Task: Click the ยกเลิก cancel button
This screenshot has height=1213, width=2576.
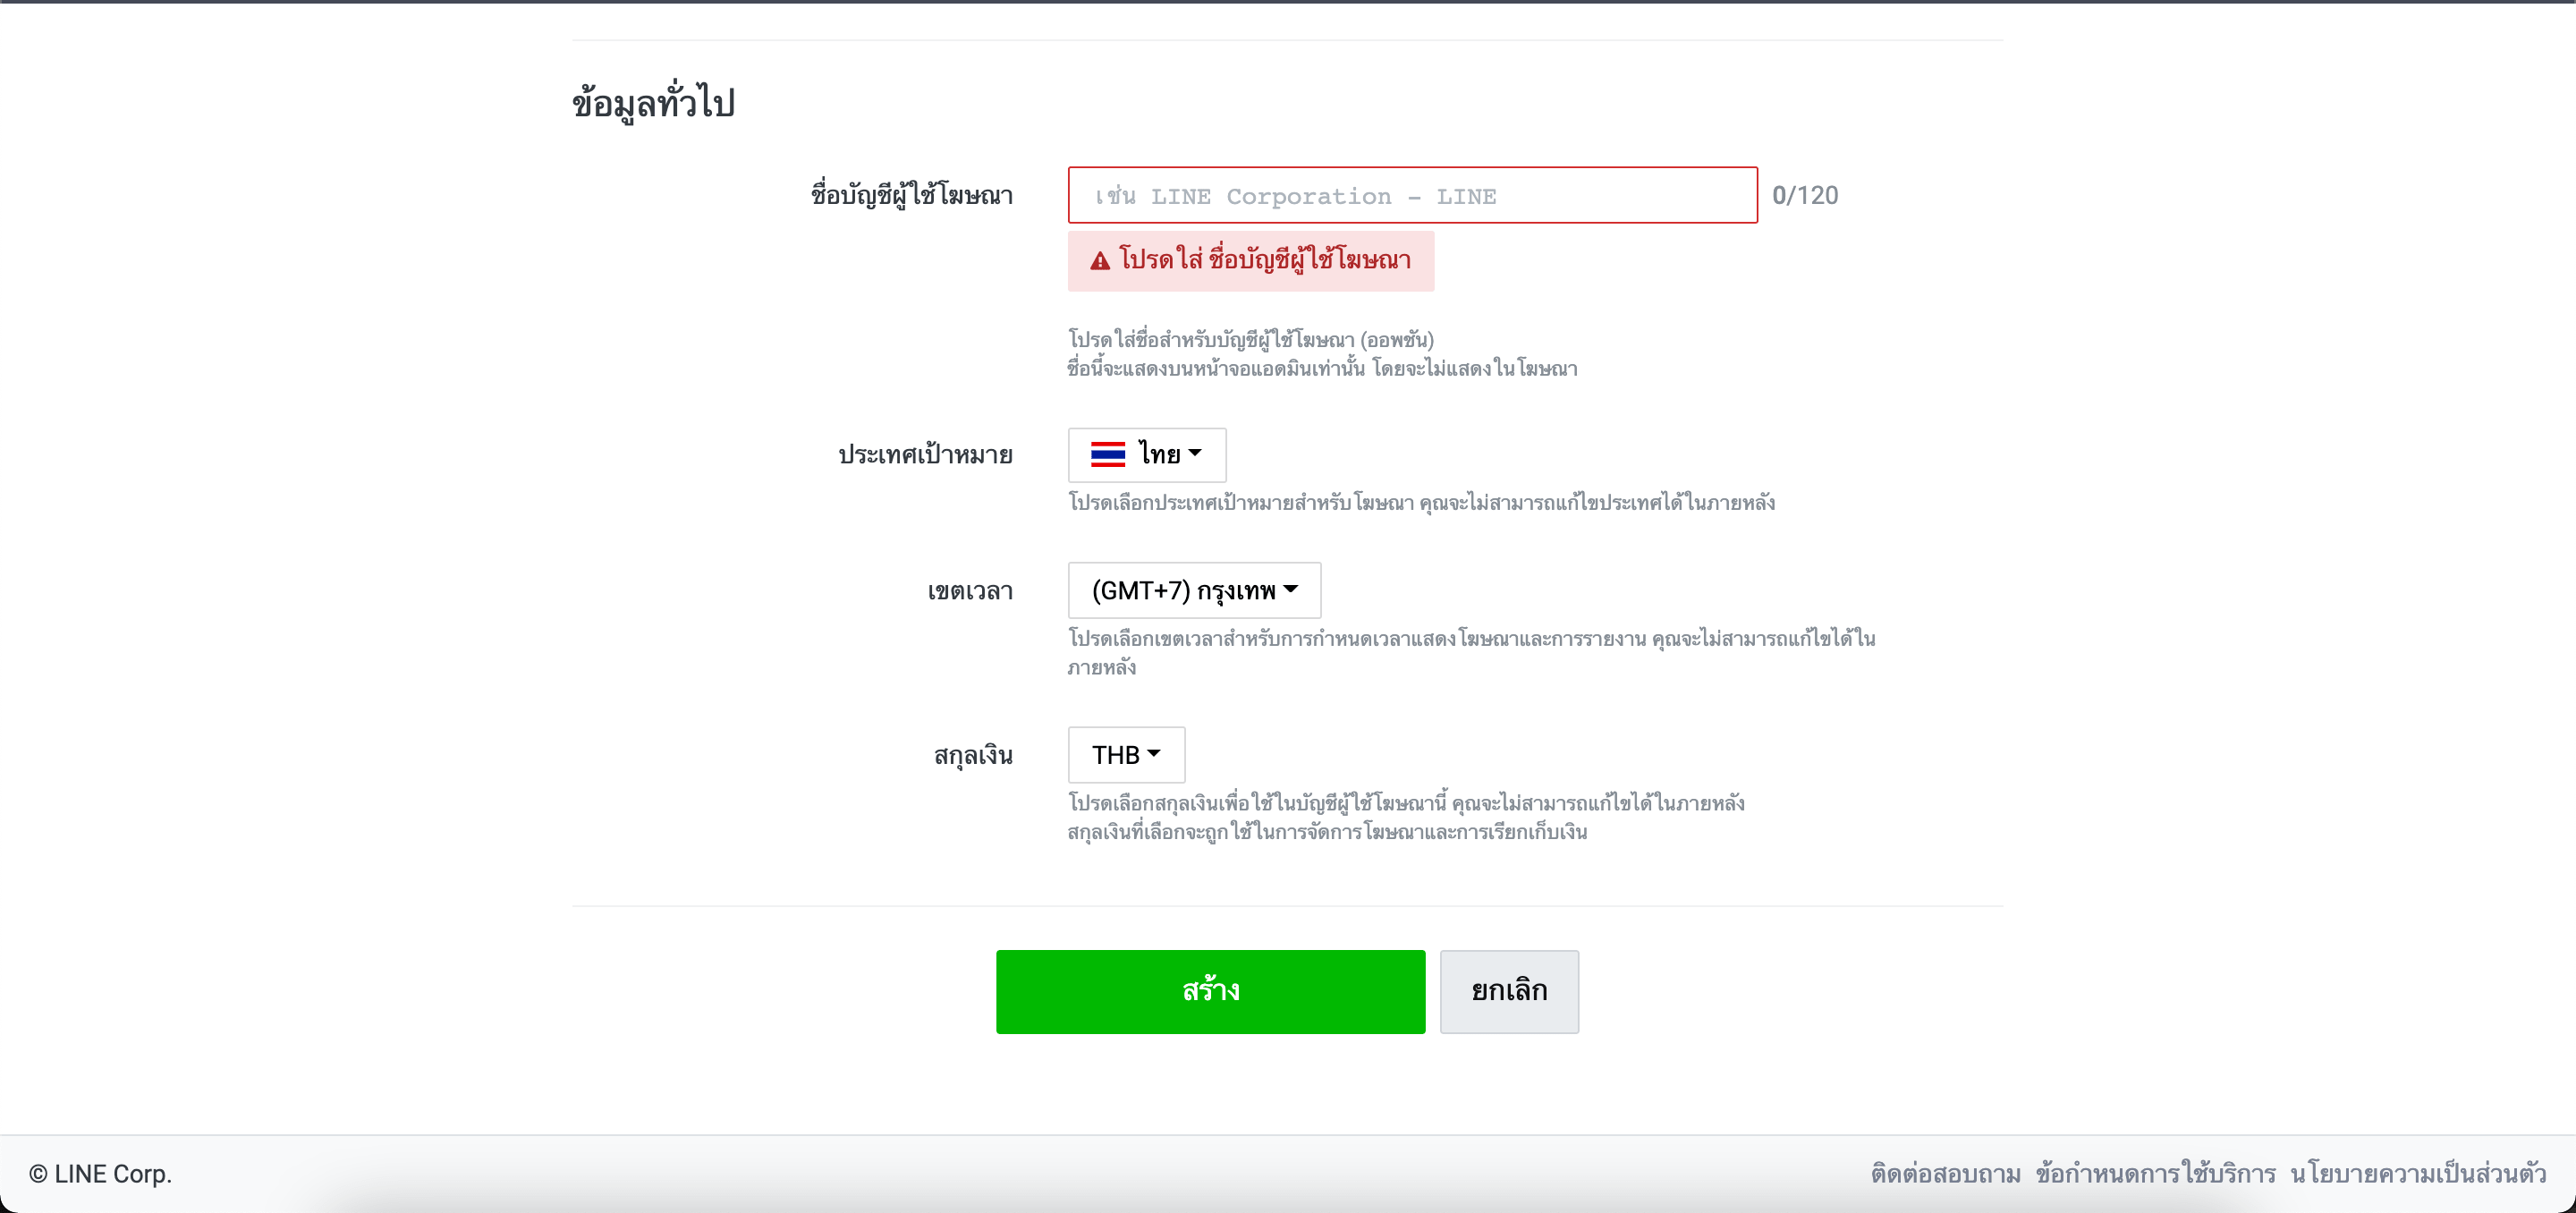Action: [1509, 991]
